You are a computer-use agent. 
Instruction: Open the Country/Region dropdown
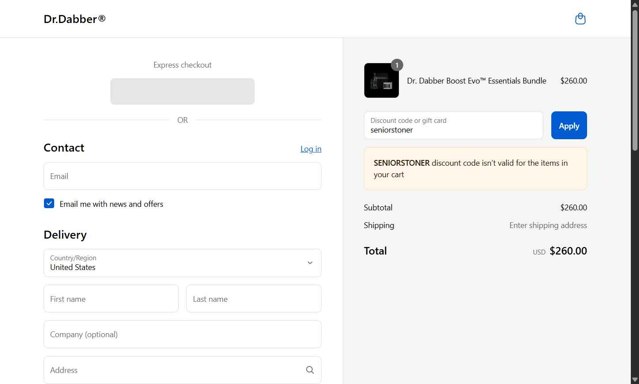[182, 263]
